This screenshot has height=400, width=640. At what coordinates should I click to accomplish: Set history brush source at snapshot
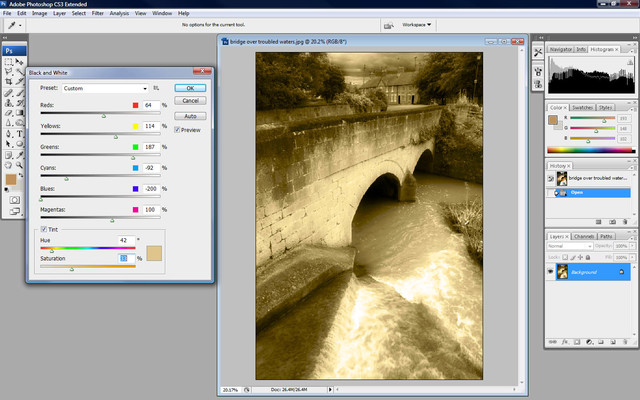point(551,178)
